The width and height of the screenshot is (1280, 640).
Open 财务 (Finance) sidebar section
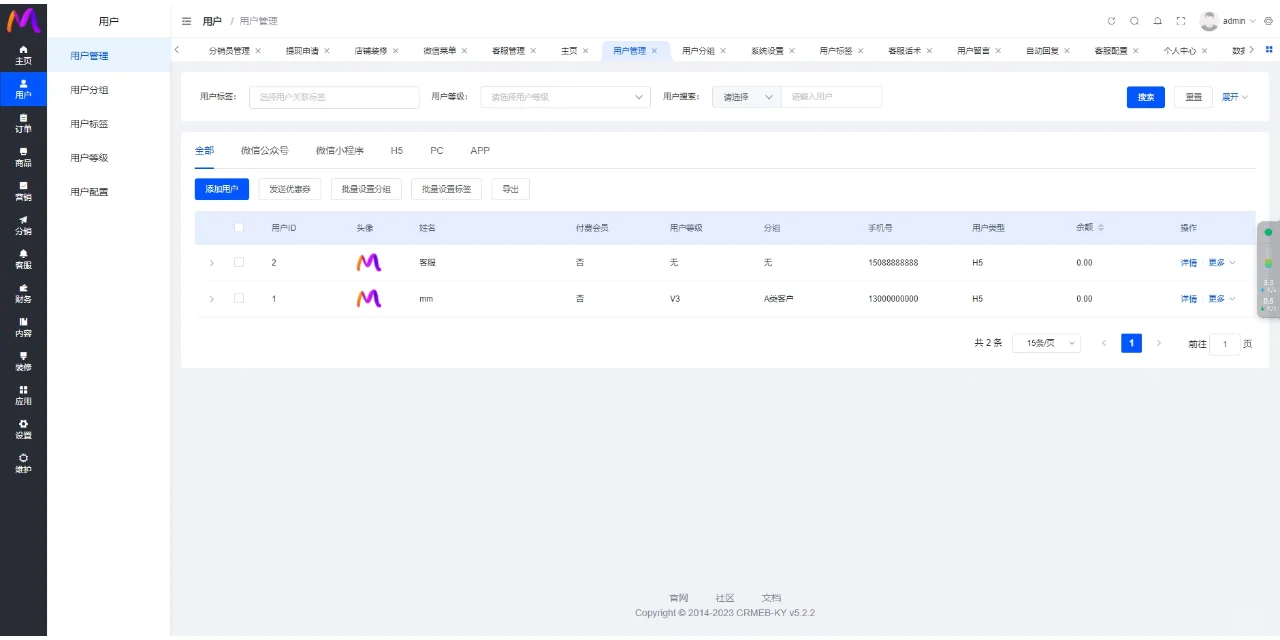coord(23,293)
